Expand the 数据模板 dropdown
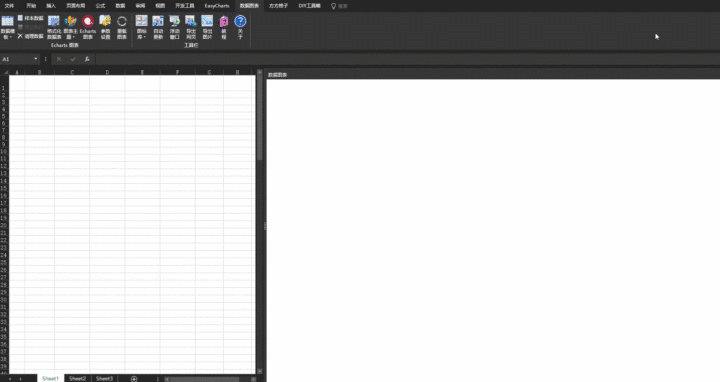This screenshot has height=382, width=720. point(7,27)
